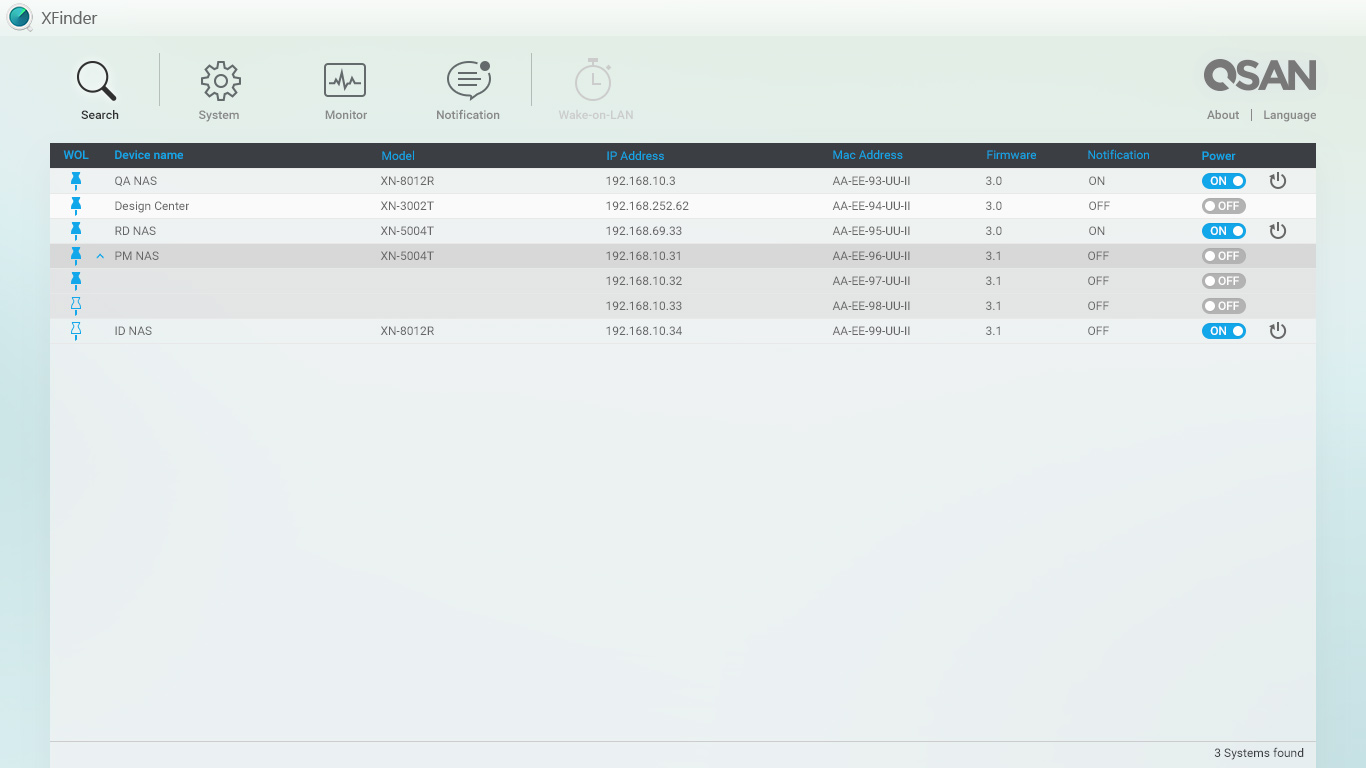Click the Wake-on-LAN timer icon
Image resolution: width=1366 pixels, height=768 pixels.
594,82
